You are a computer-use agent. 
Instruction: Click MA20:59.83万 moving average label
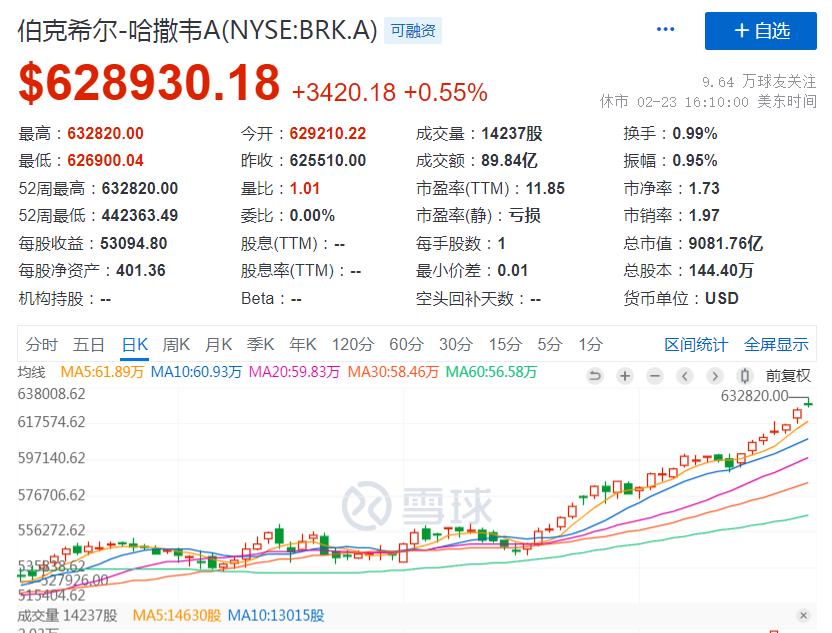point(294,372)
